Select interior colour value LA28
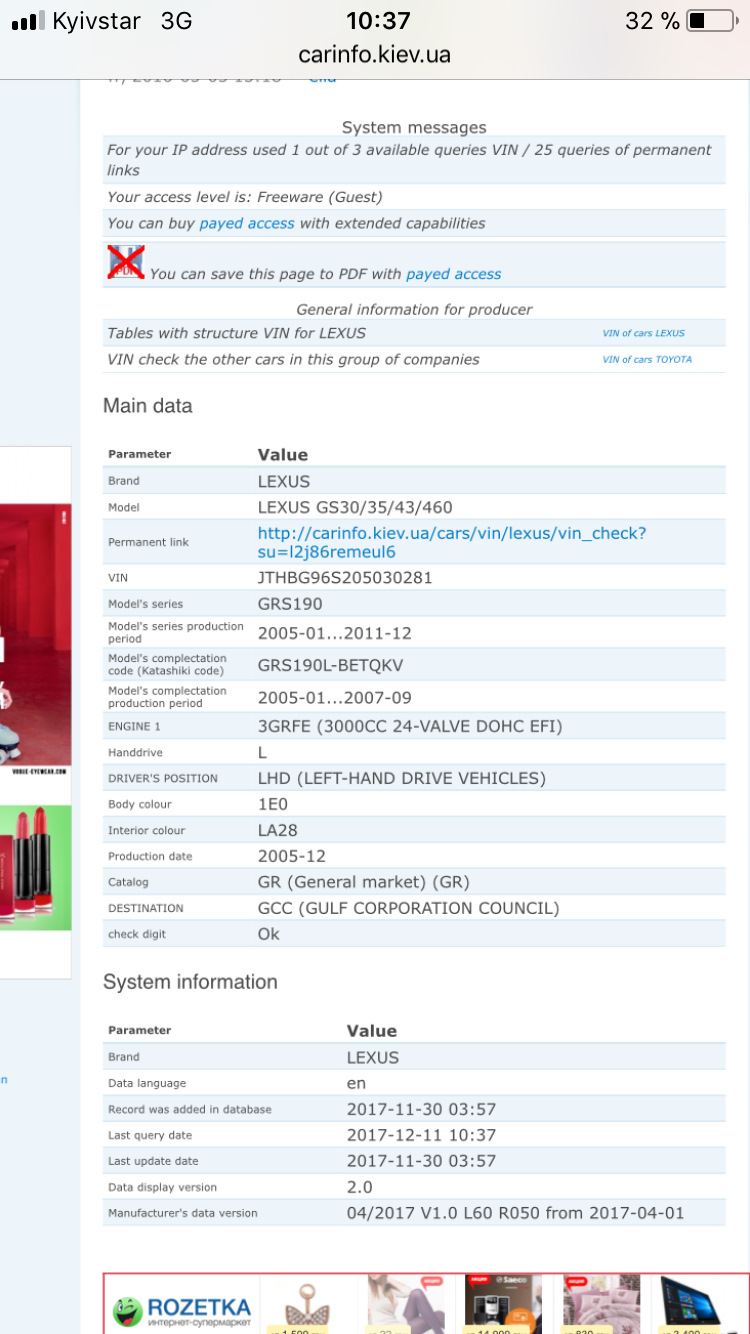The image size is (750, 1334). click(278, 830)
